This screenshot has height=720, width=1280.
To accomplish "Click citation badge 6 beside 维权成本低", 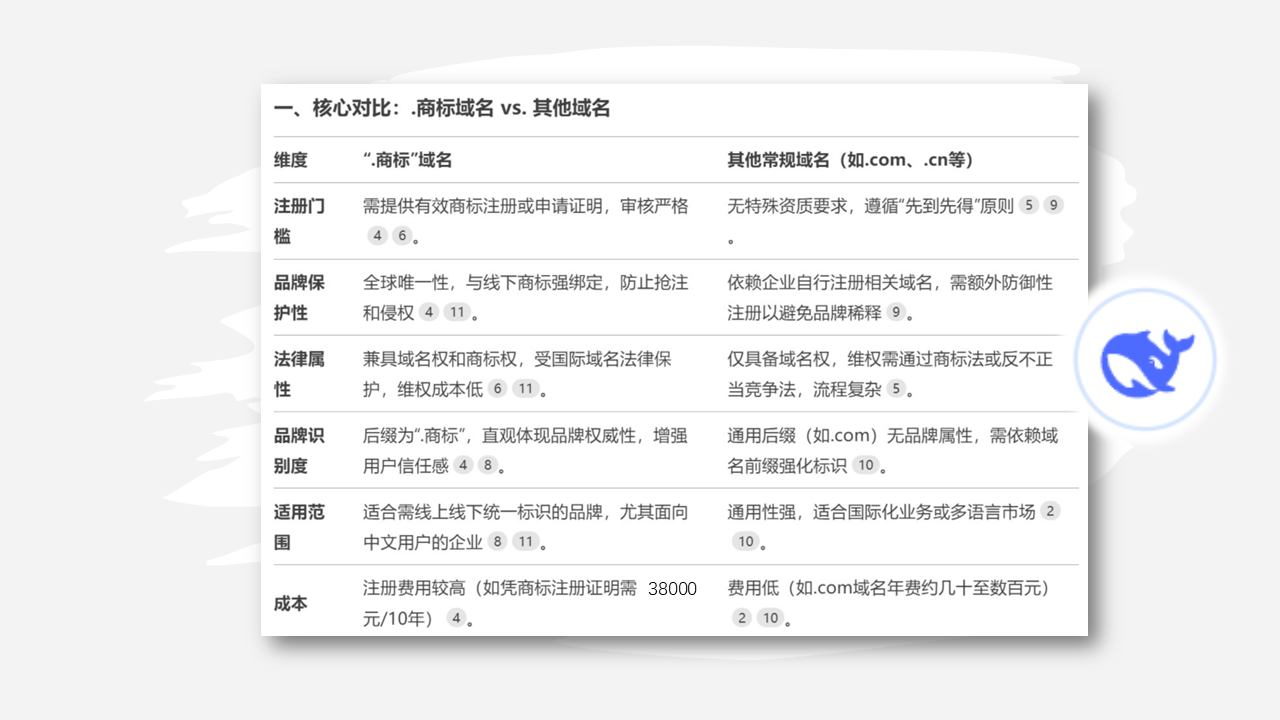I will [x=497, y=389].
